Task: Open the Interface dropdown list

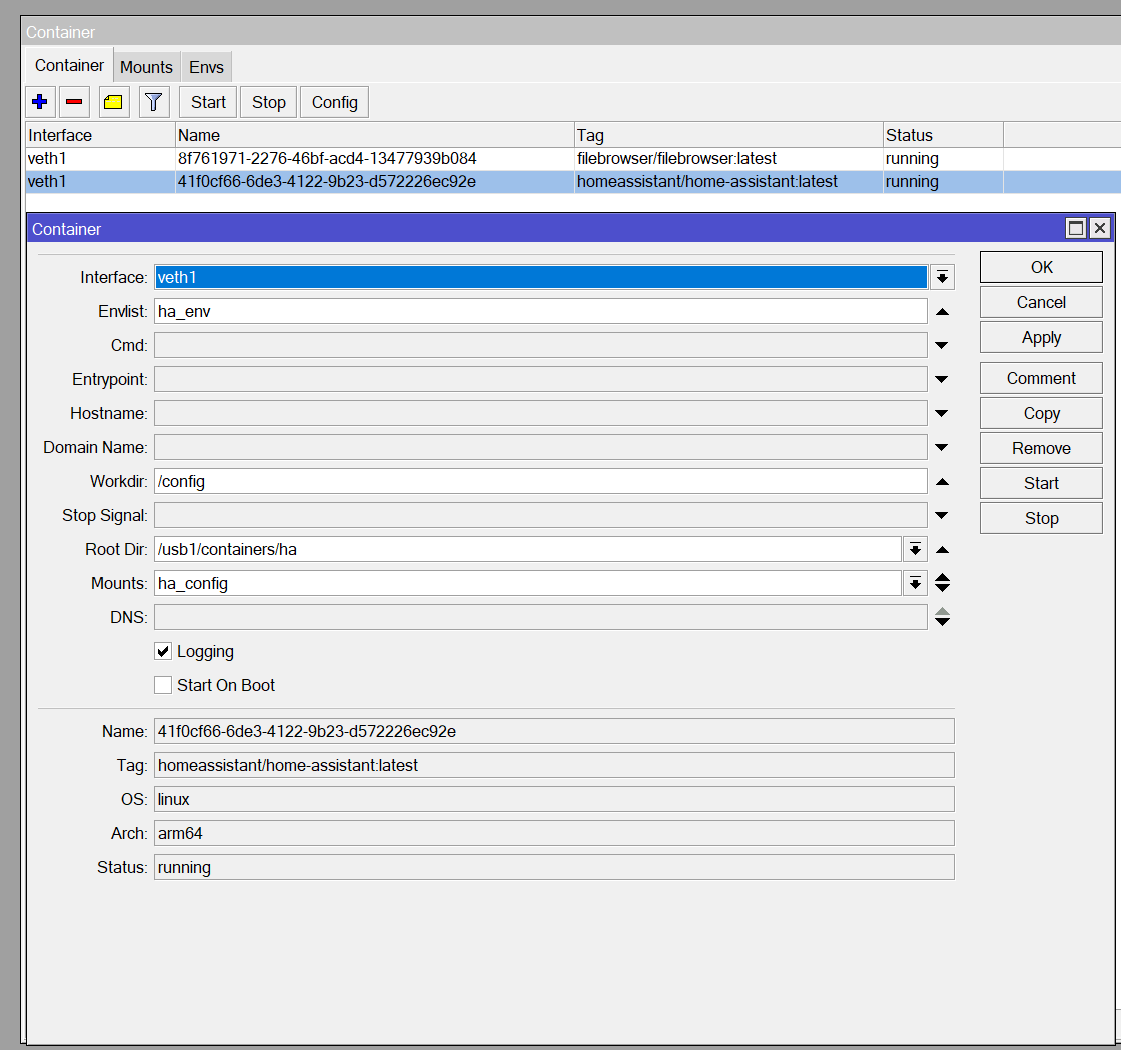Action: (942, 278)
